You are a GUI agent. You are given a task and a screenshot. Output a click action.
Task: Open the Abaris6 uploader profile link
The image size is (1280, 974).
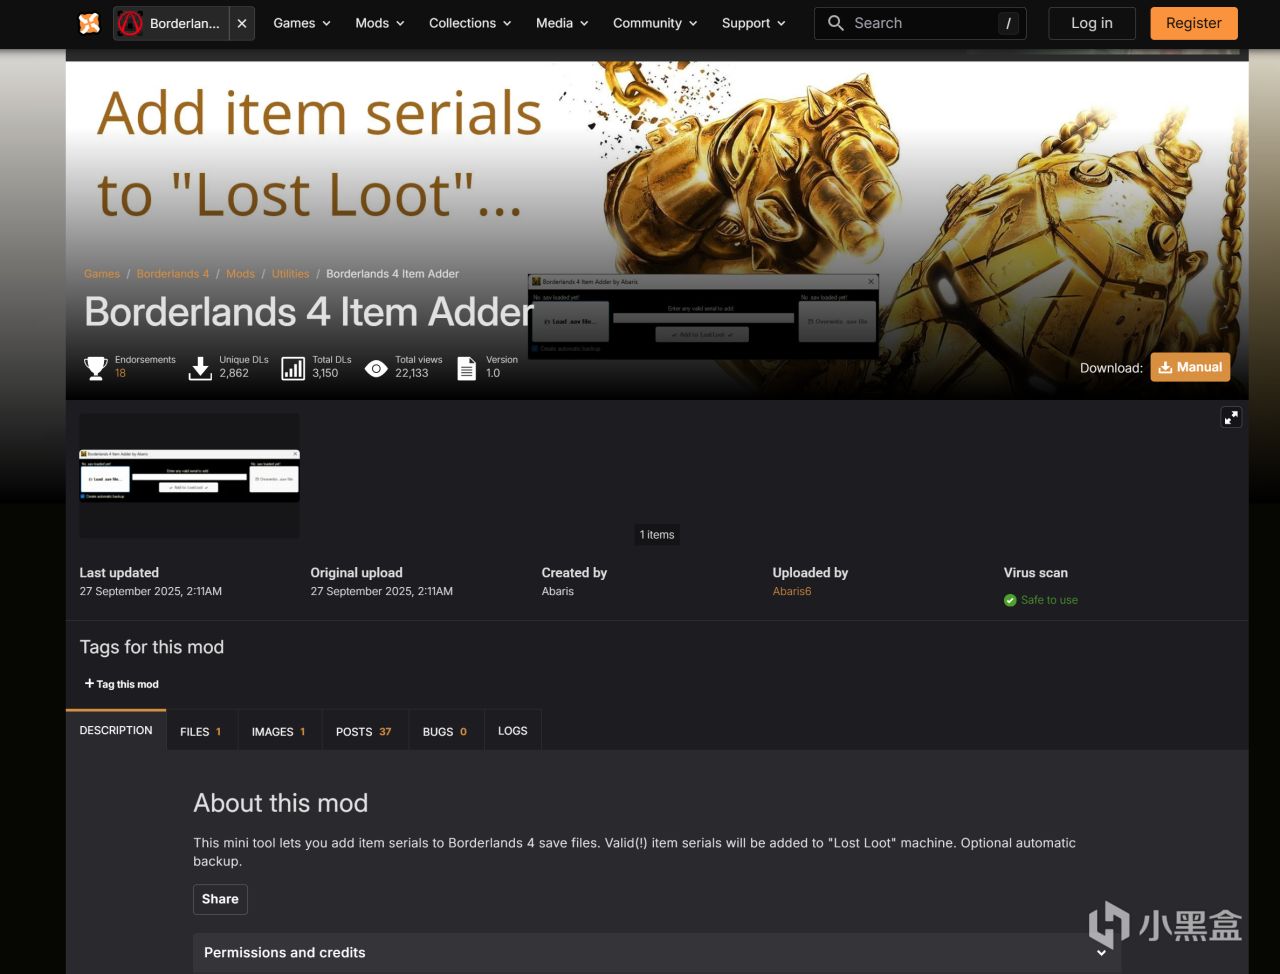pos(792,591)
